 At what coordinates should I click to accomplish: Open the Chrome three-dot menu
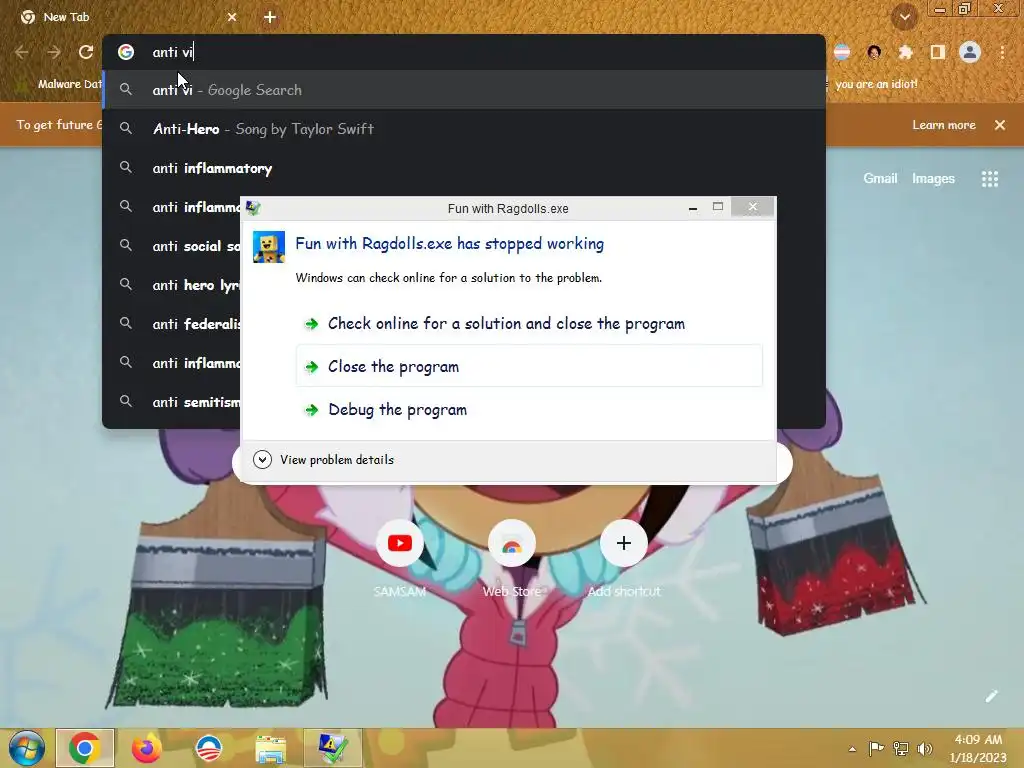coord(1002,52)
